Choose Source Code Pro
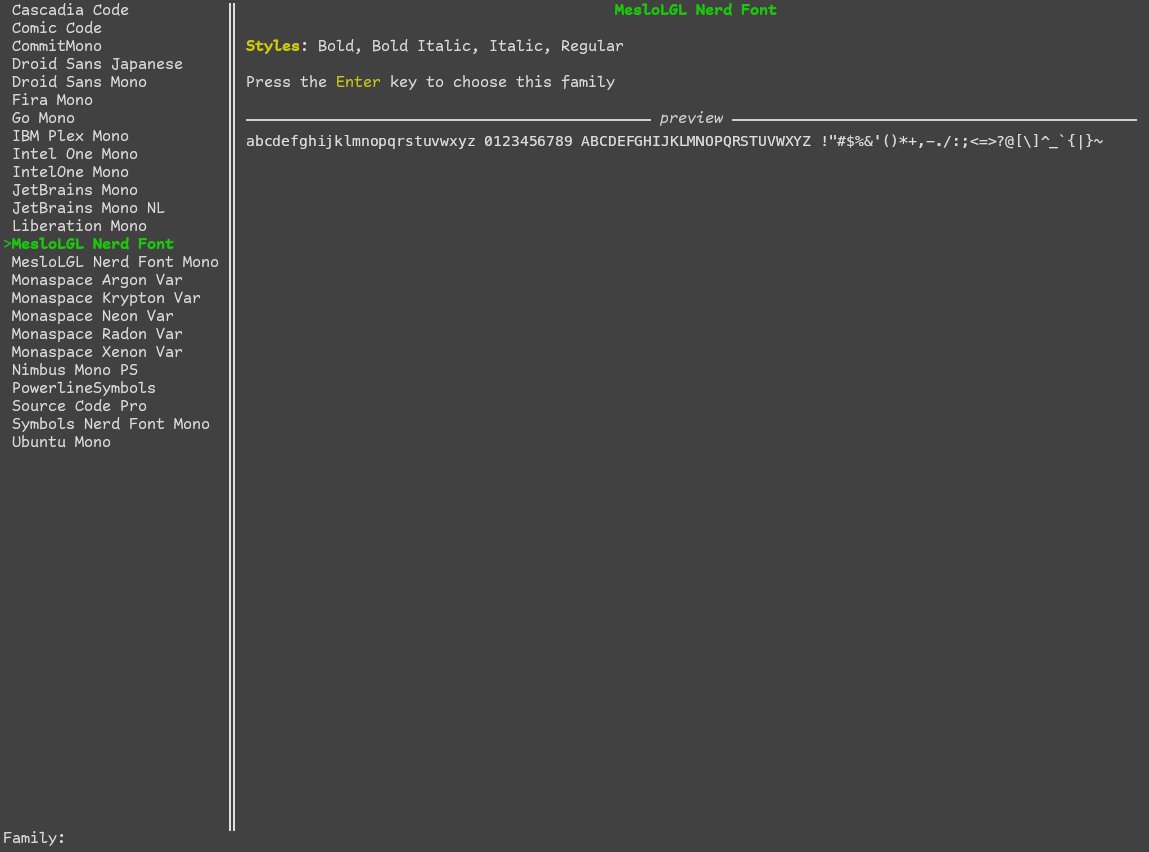This screenshot has height=852, width=1149. [78, 406]
